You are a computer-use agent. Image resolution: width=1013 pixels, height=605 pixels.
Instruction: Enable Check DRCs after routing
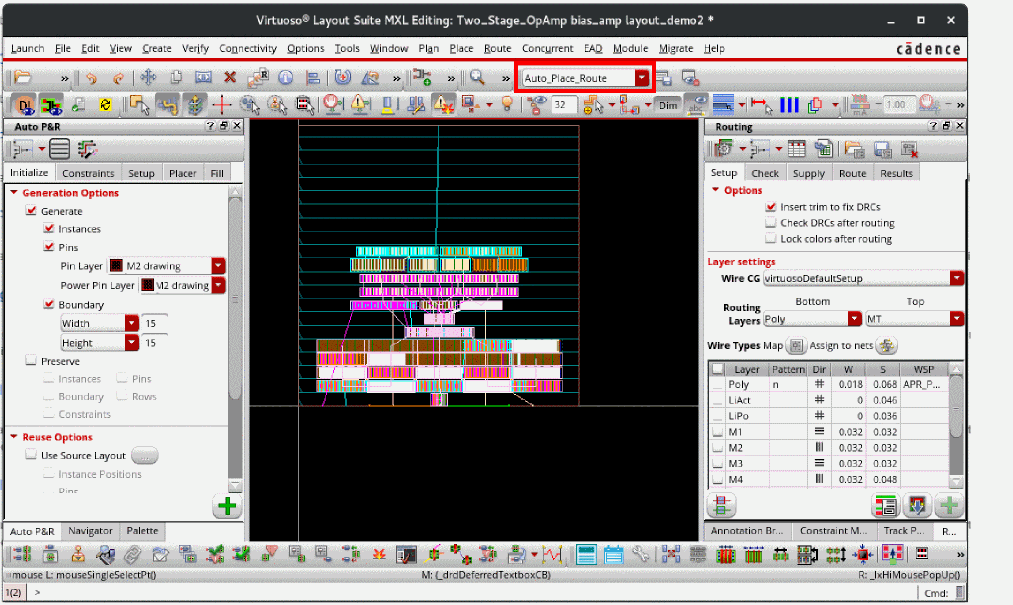pos(770,223)
